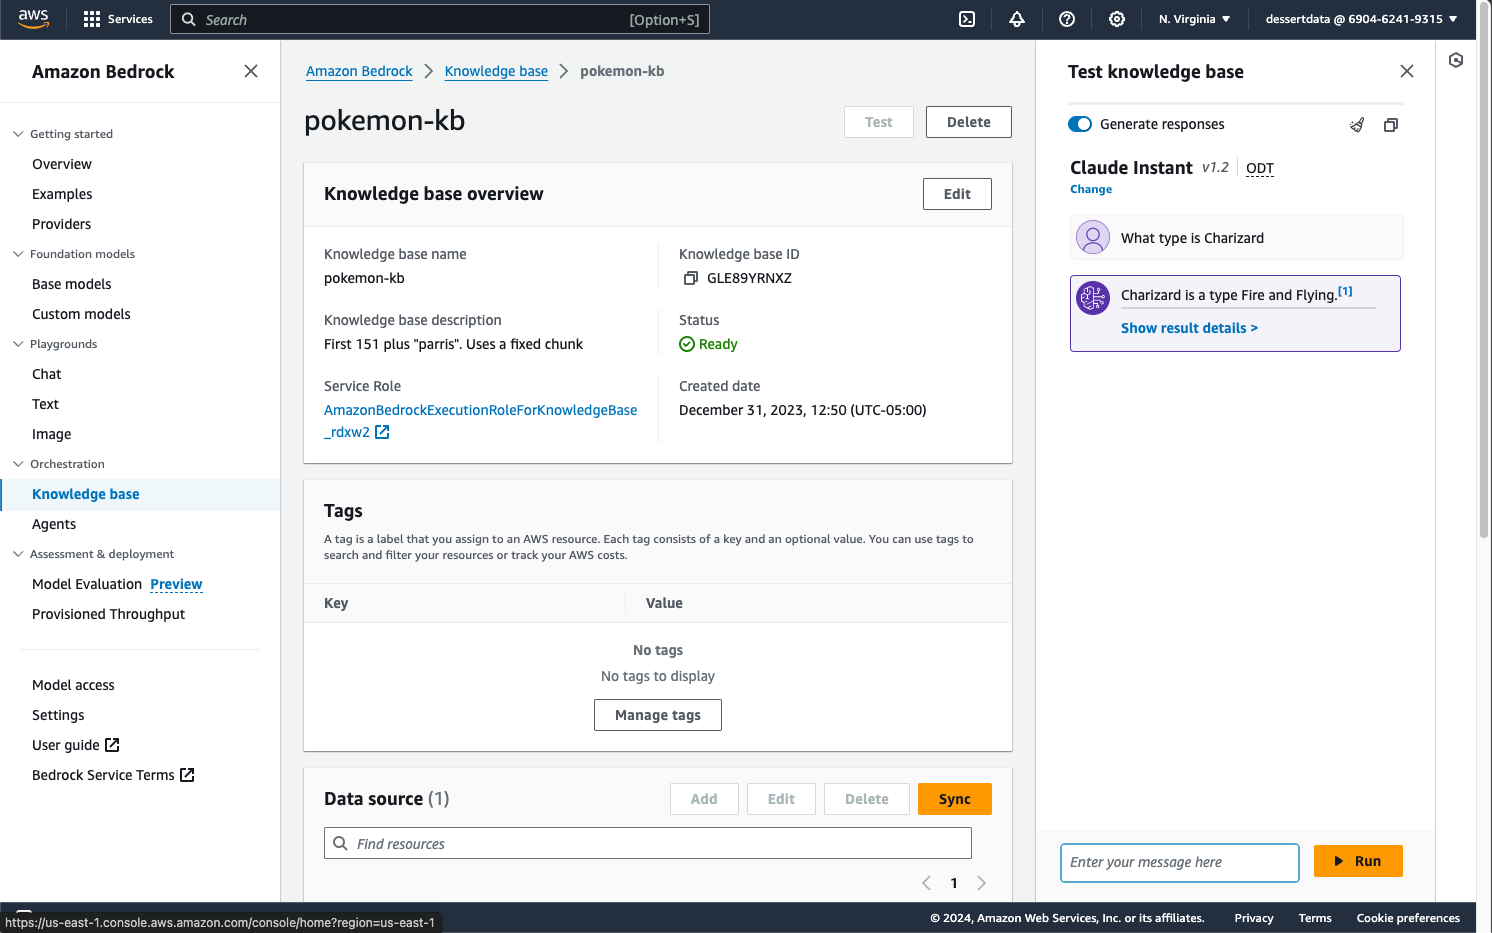Toggle off Generate responses switch
Viewport: 1492px width, 933px height.
tap(1080, 124)
